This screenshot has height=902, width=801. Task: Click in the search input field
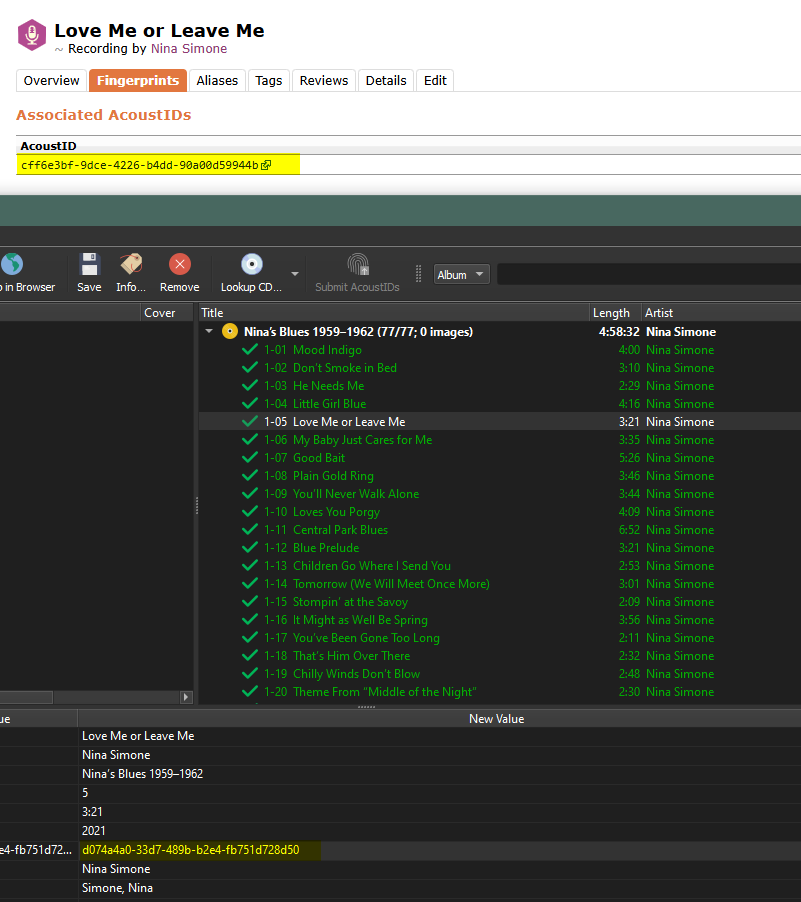648,274
